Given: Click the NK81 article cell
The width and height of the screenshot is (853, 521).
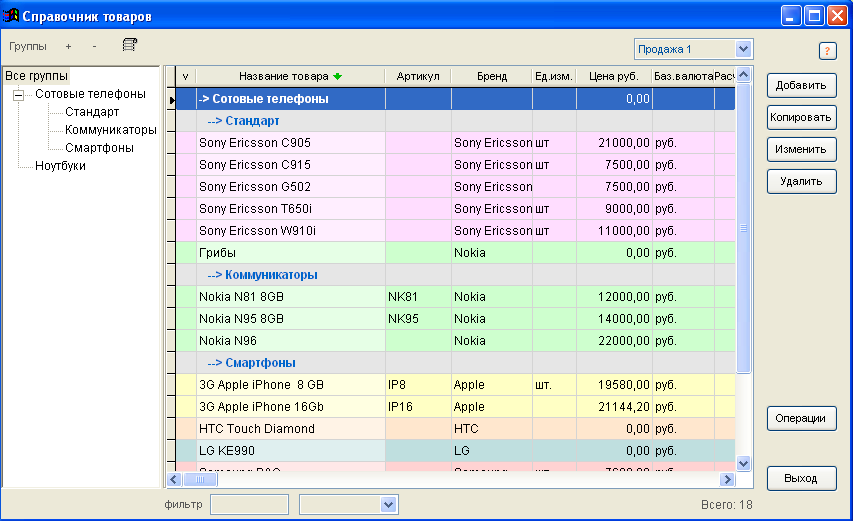Looking at the screenshot, I should point(418,297).
